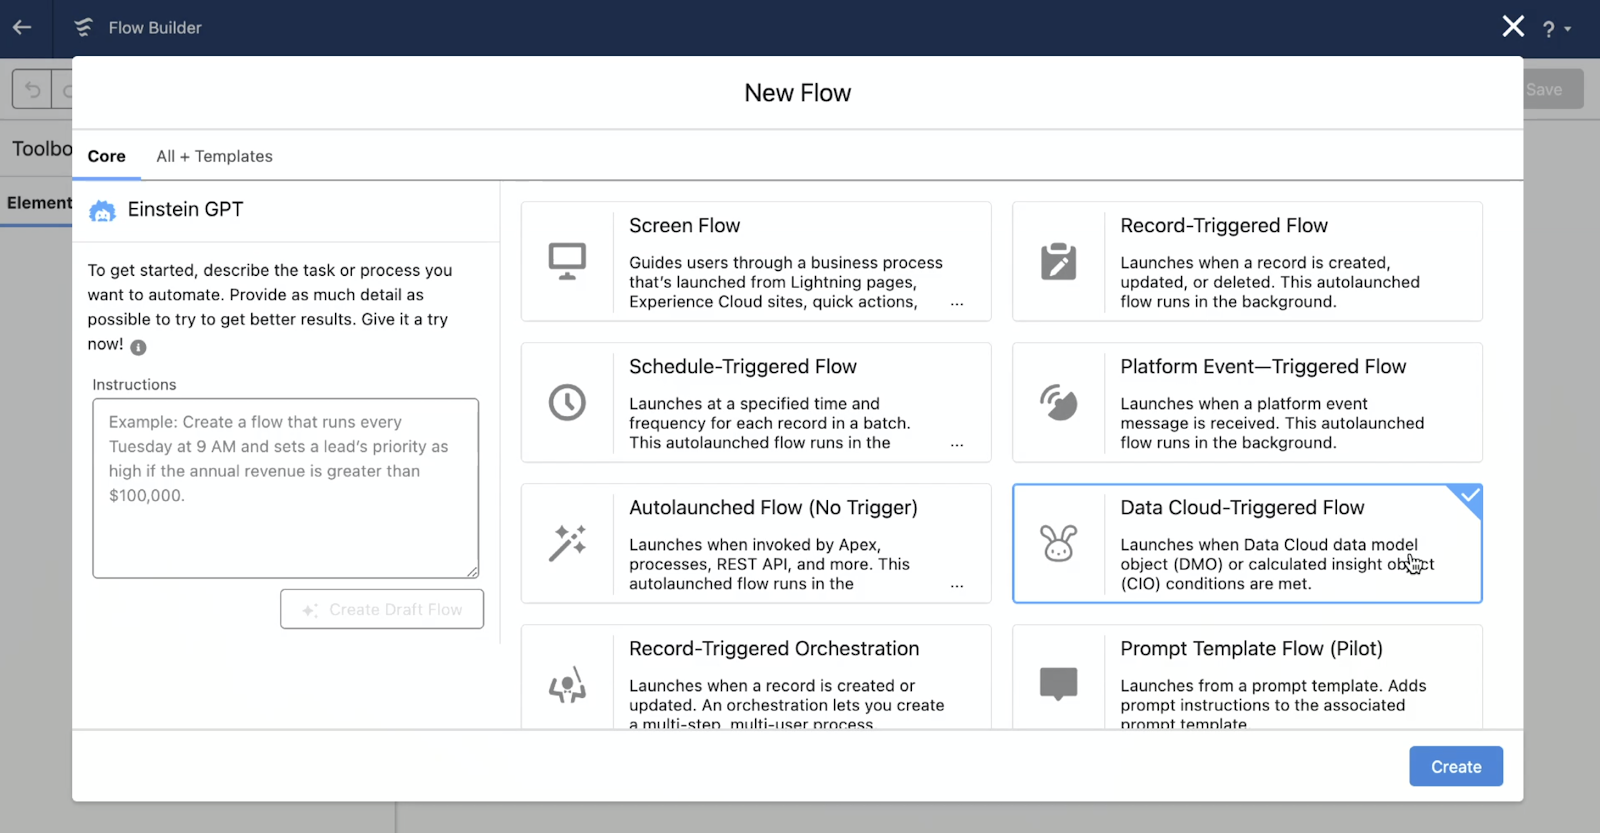Switch to the Core tab
The width and height of the screenshot is (1600, 833).
coord(106,156)
